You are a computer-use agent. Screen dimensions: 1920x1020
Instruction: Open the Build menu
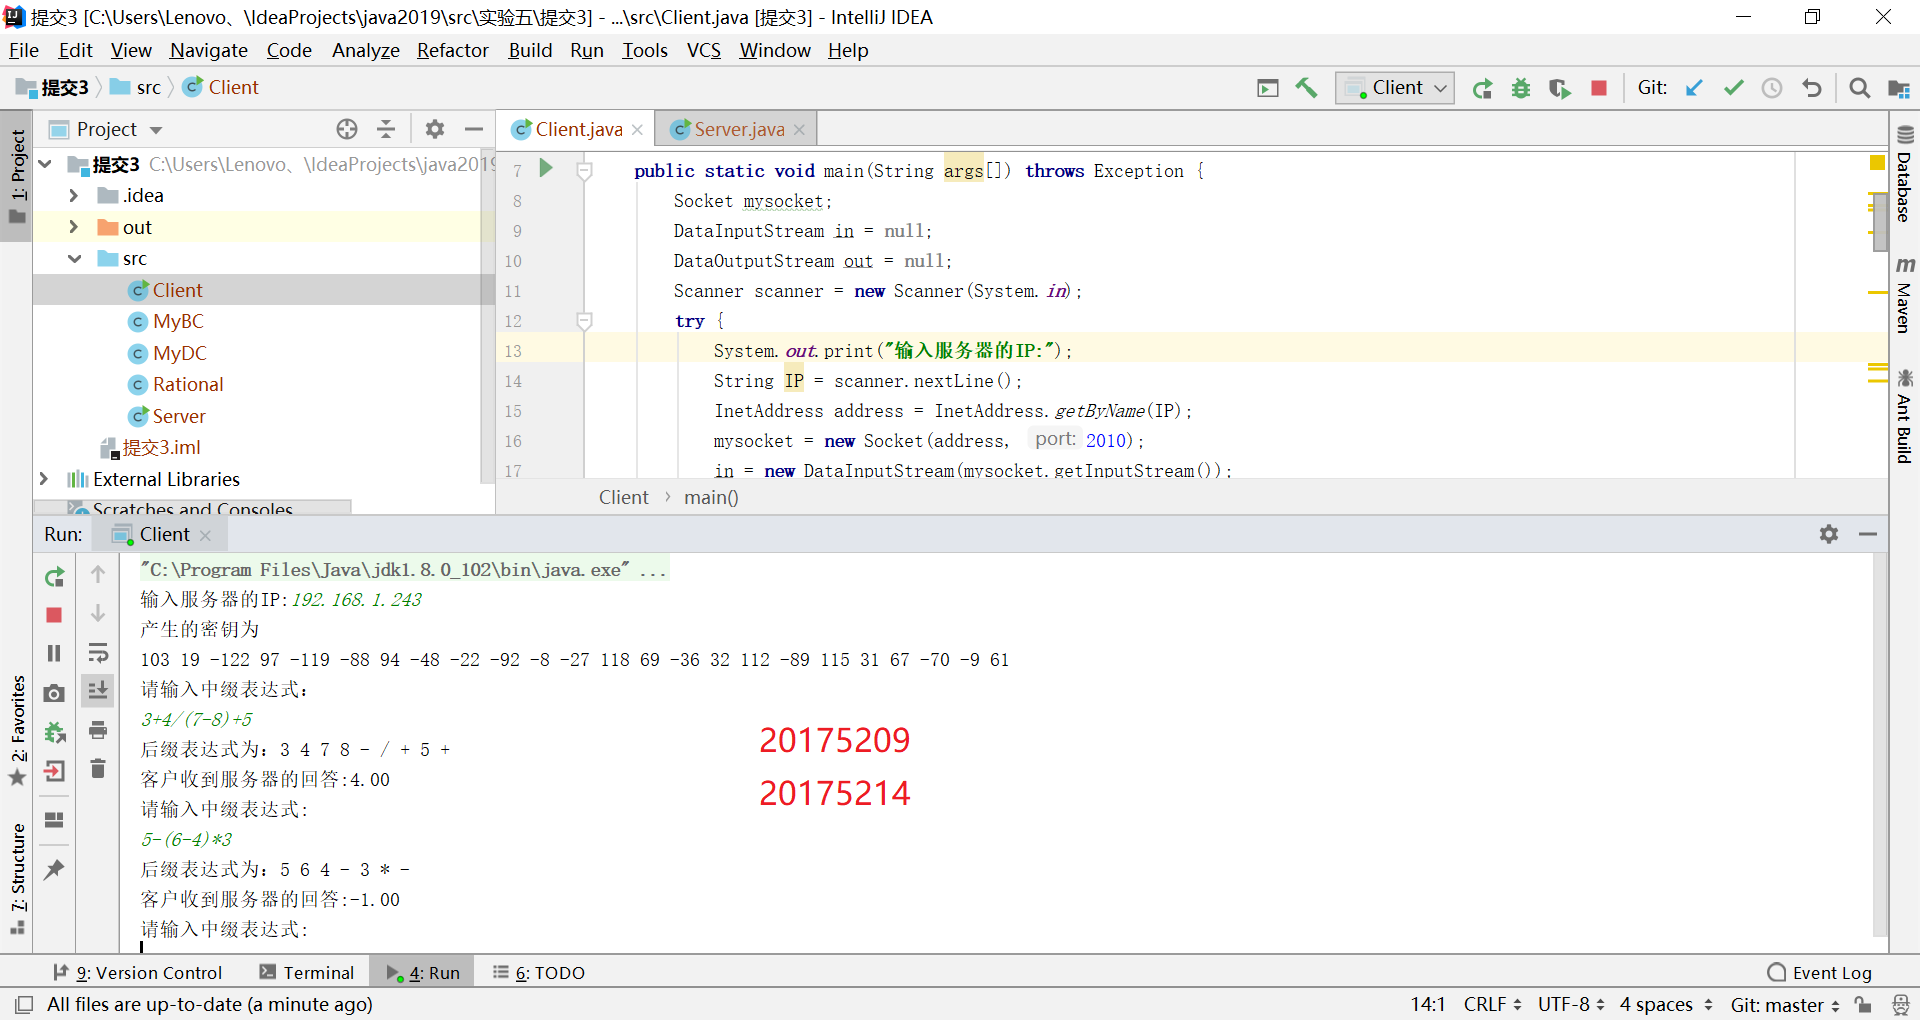coord(530,50)
